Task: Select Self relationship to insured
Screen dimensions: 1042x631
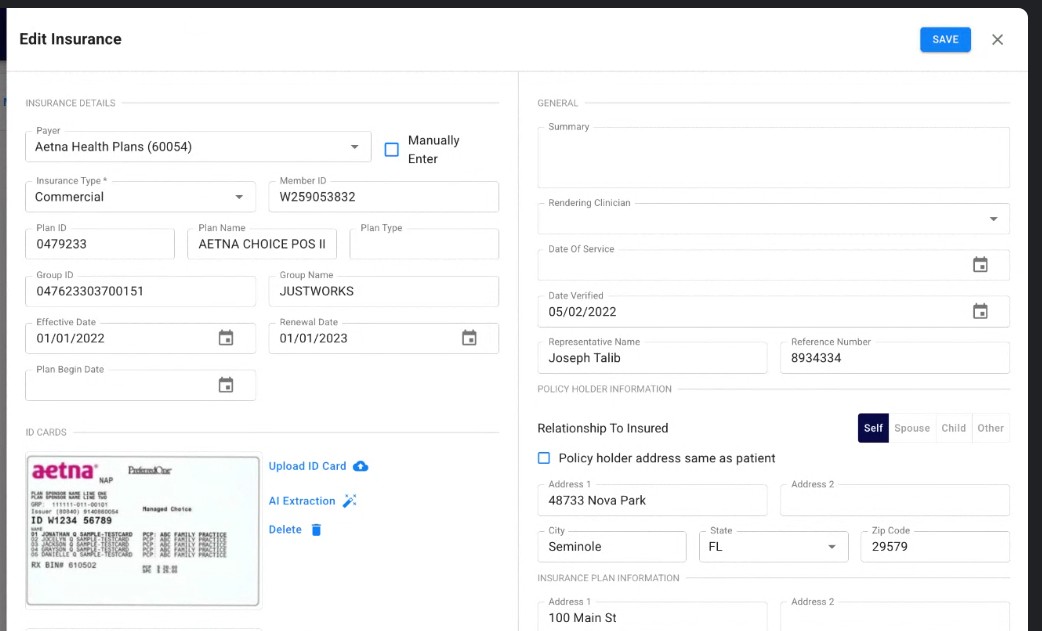Action: coord(873,428)
